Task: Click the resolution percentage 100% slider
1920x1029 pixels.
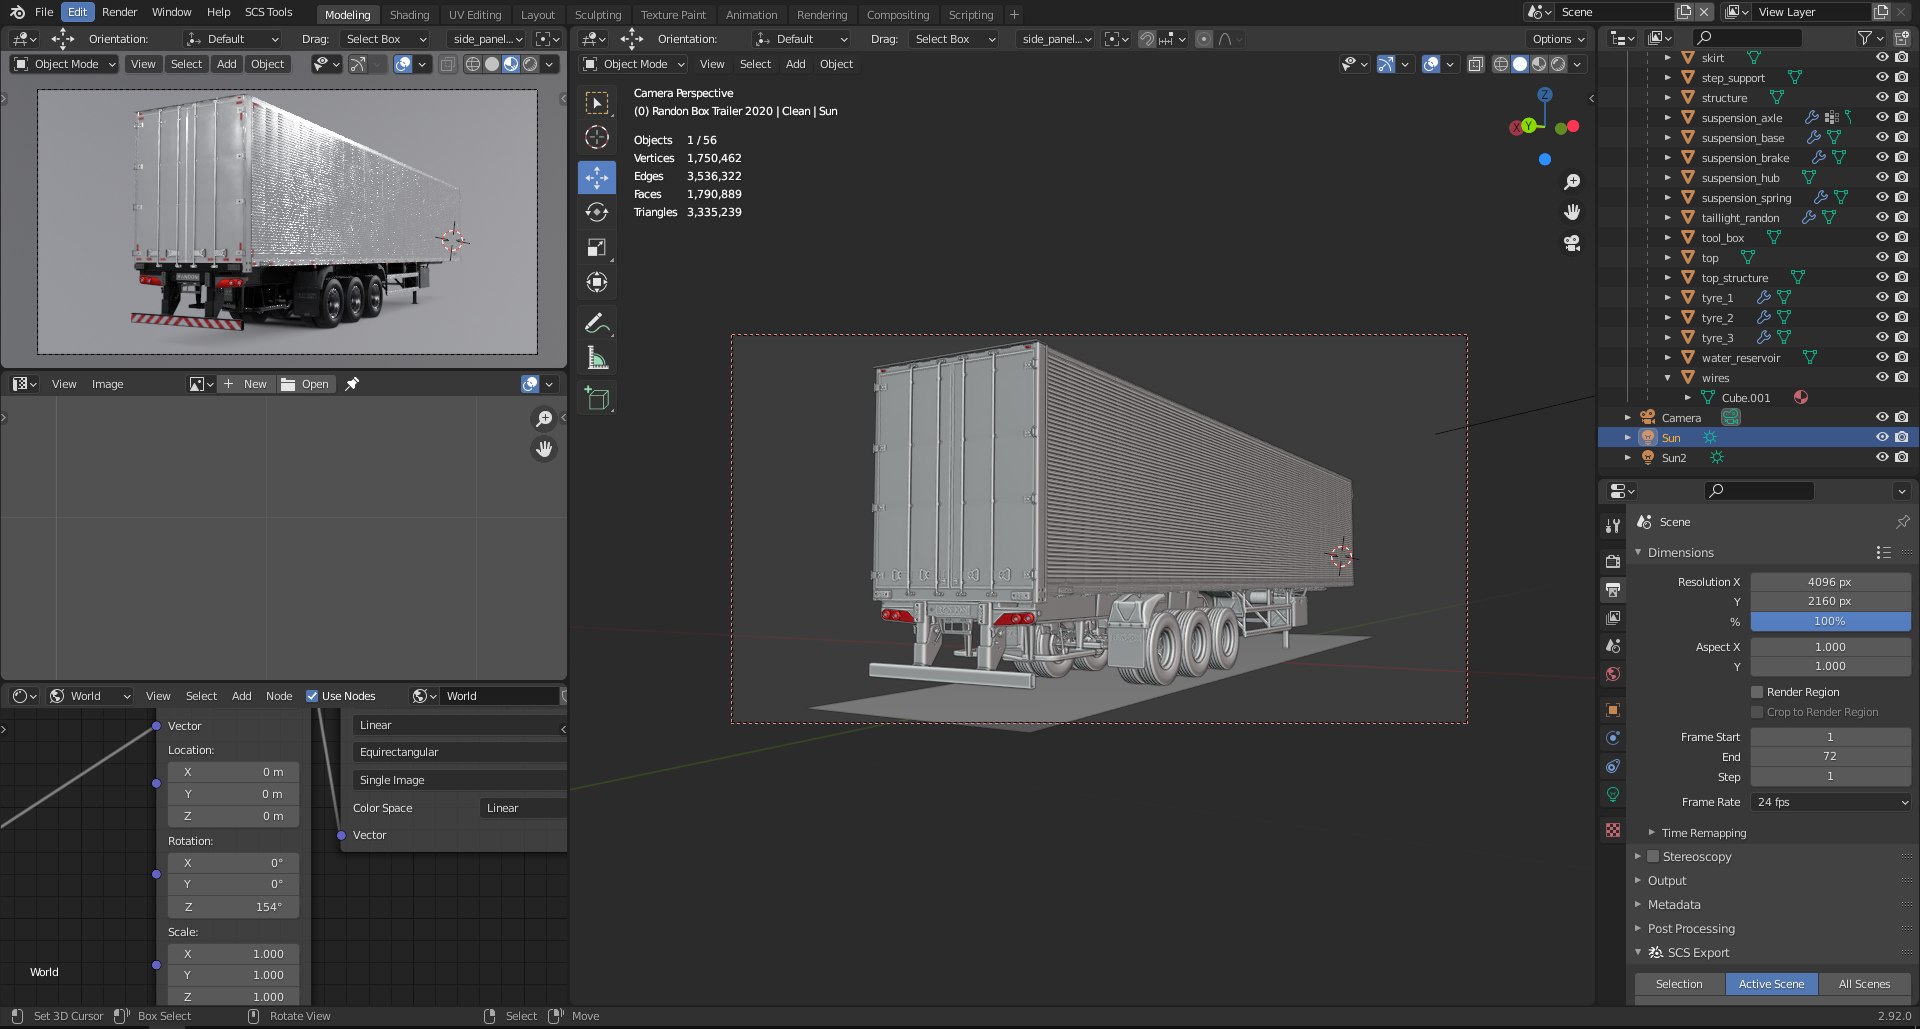Action: point(1830,621)
